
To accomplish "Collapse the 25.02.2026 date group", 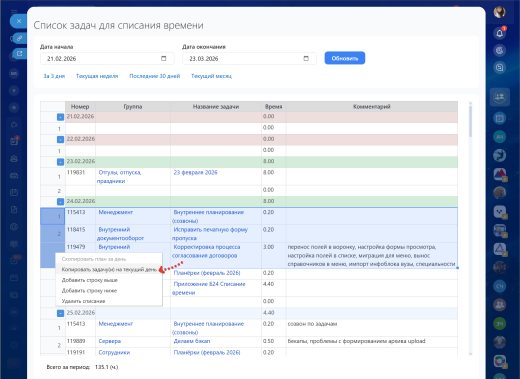I will point(60,313).
